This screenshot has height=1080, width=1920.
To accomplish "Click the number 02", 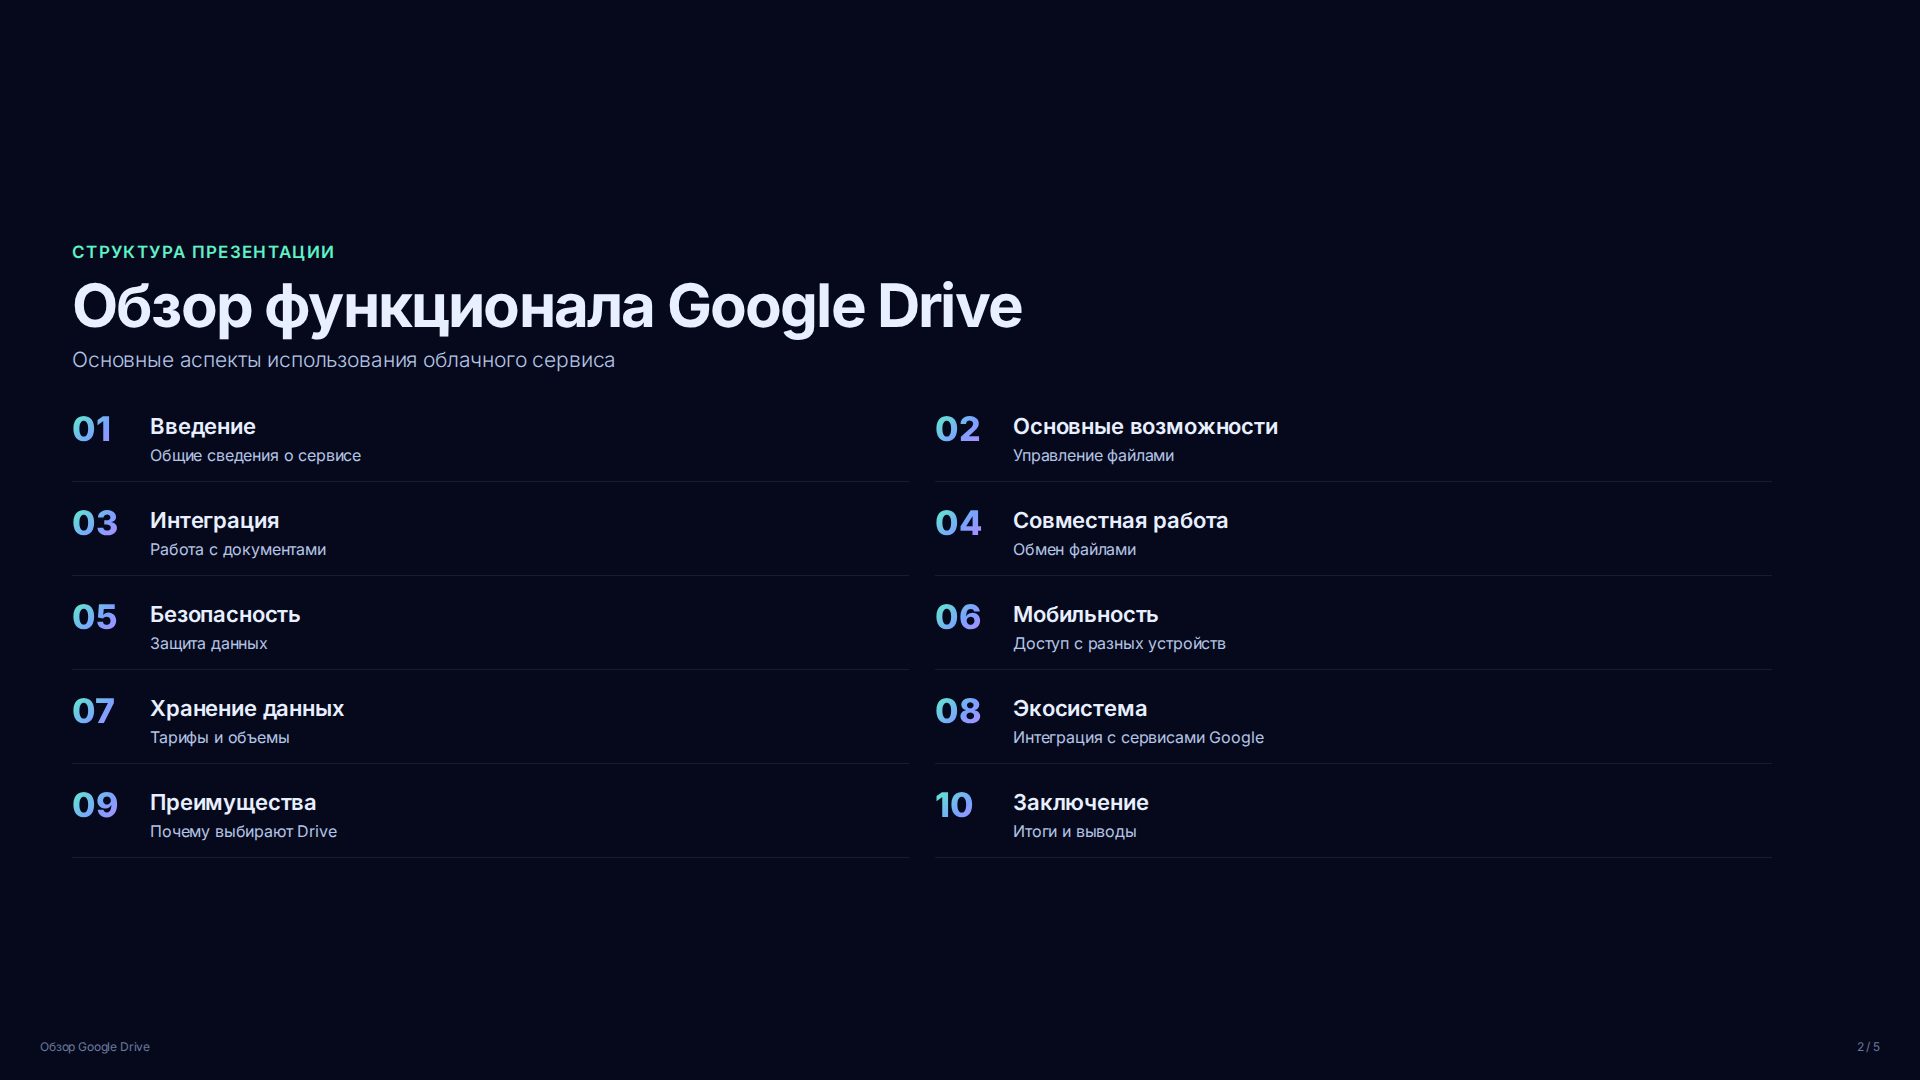I will [x=957, y=429].
